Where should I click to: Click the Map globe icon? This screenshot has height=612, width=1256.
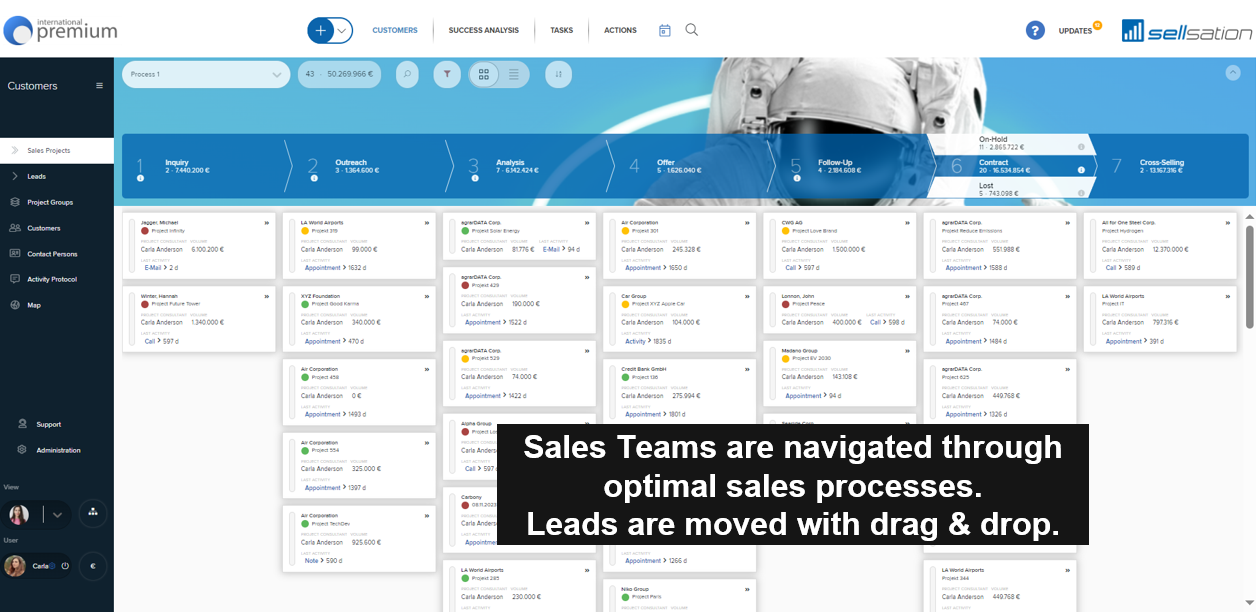(x=15, y=305)
